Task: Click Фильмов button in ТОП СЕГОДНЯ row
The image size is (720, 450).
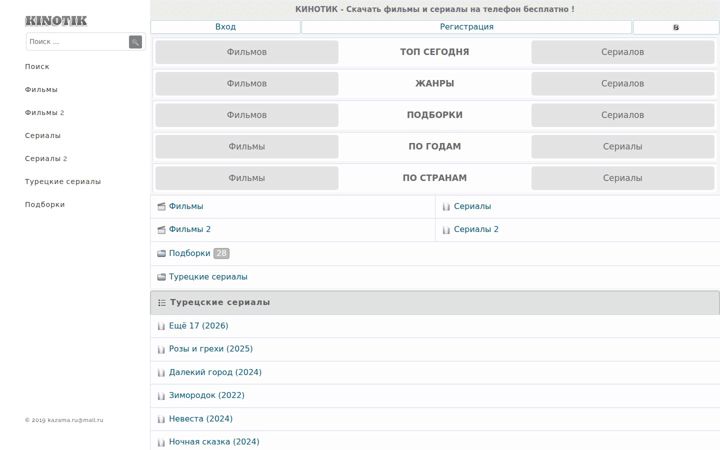Action: (x=247, y=52)
